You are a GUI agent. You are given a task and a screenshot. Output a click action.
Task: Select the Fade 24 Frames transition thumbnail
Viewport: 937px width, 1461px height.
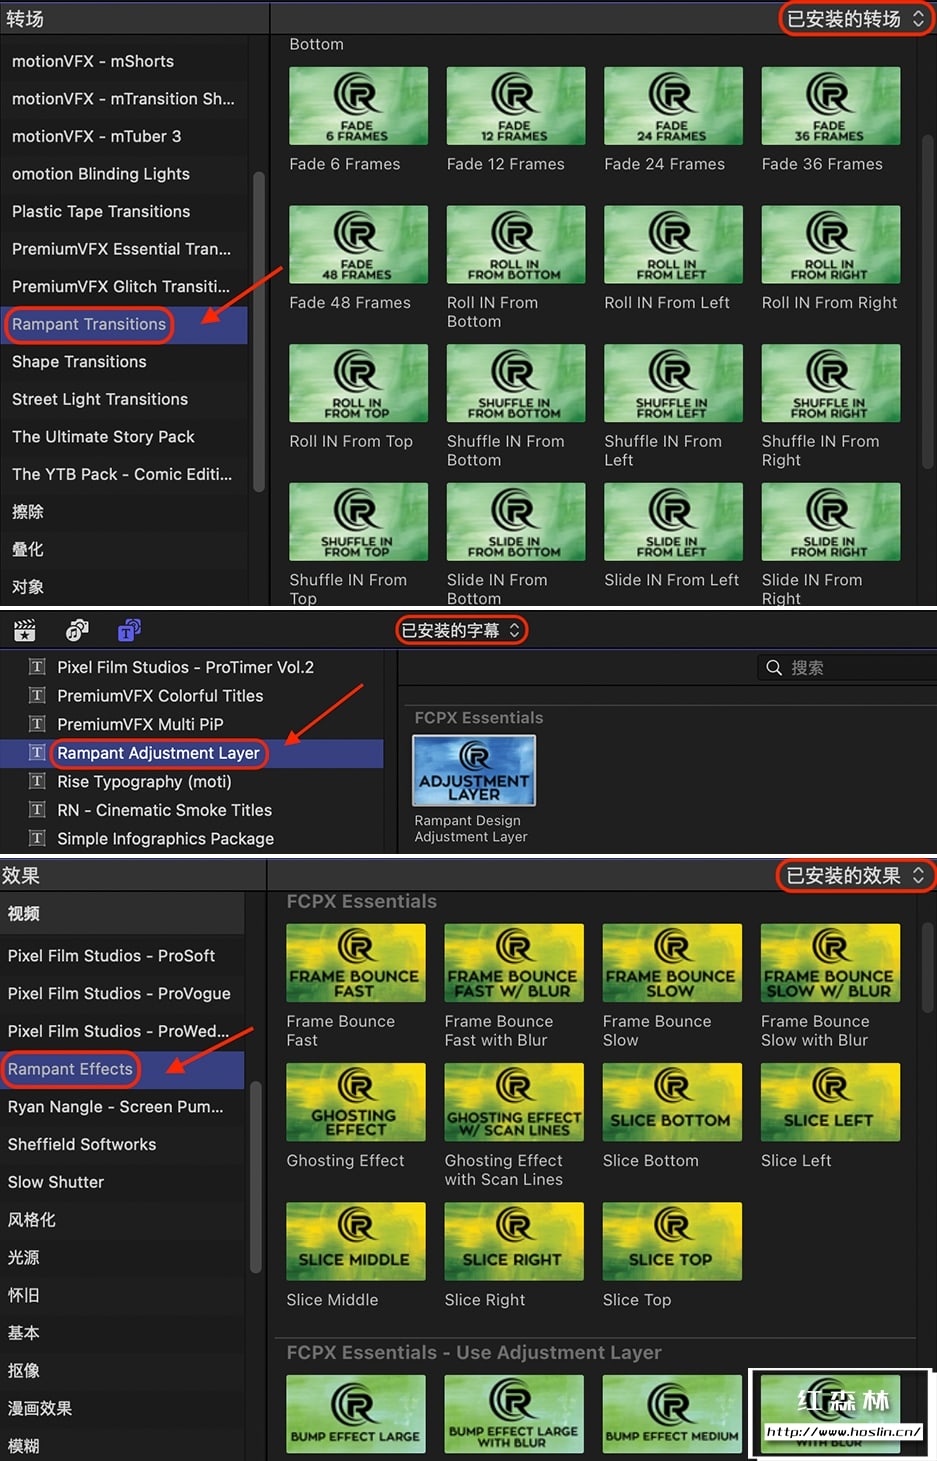pos(673,106)
